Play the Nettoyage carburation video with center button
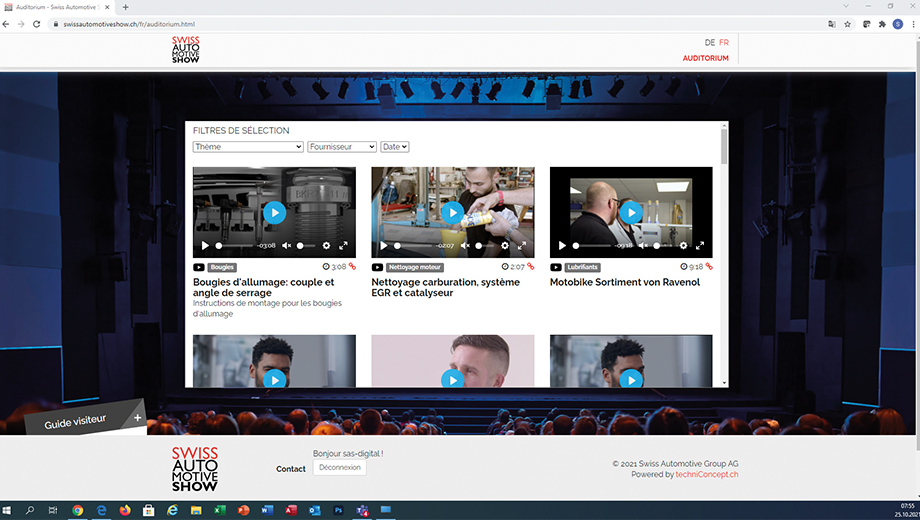The image size is (920, 520). click(452, 212)
